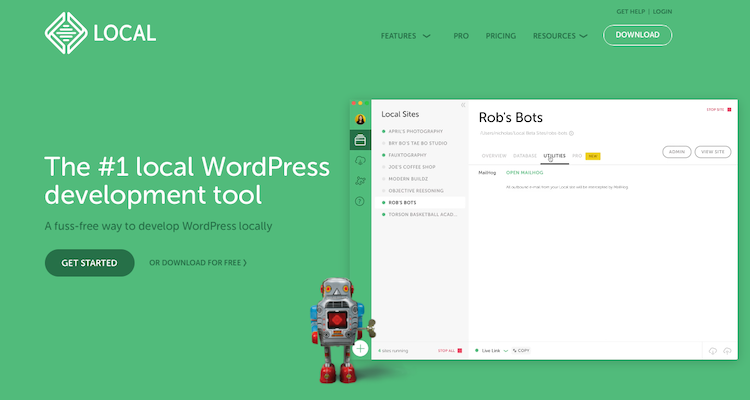
Task: Open the Add-ons puzzle icon in sidebar
Action: [x=360, y=181]
